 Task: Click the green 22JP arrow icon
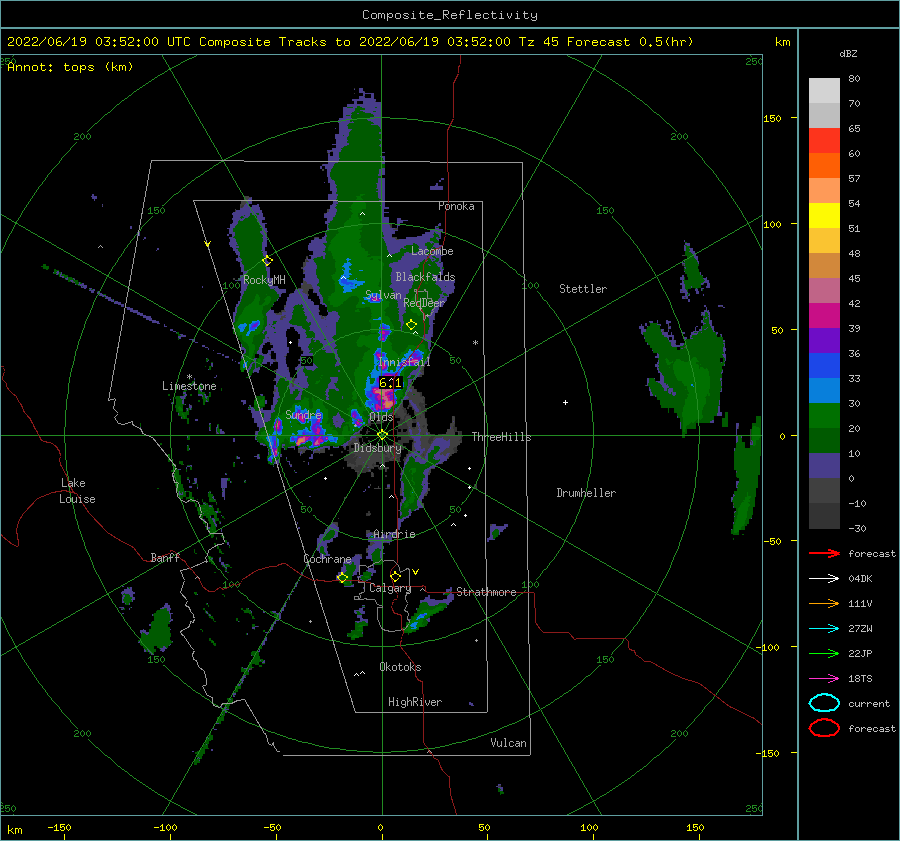pos(824,653)
